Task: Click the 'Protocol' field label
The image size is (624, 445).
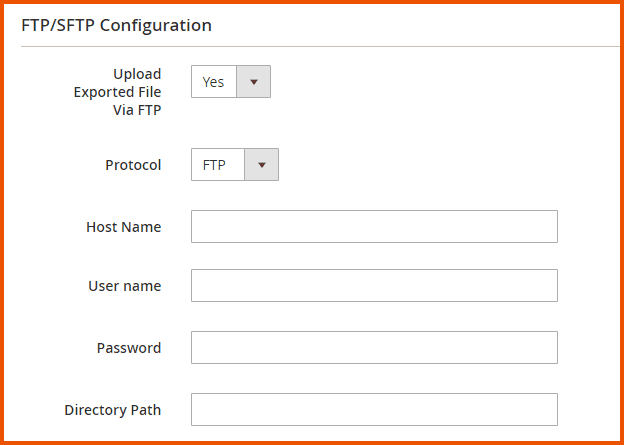Action: 133,165
